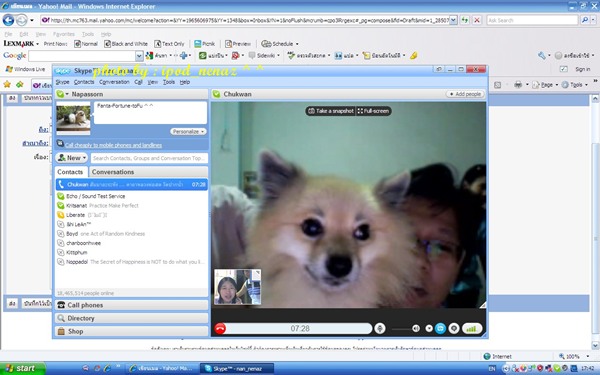Open the Personalize dropdown
This screenshot has height=375, width=600.
[188, 131]
